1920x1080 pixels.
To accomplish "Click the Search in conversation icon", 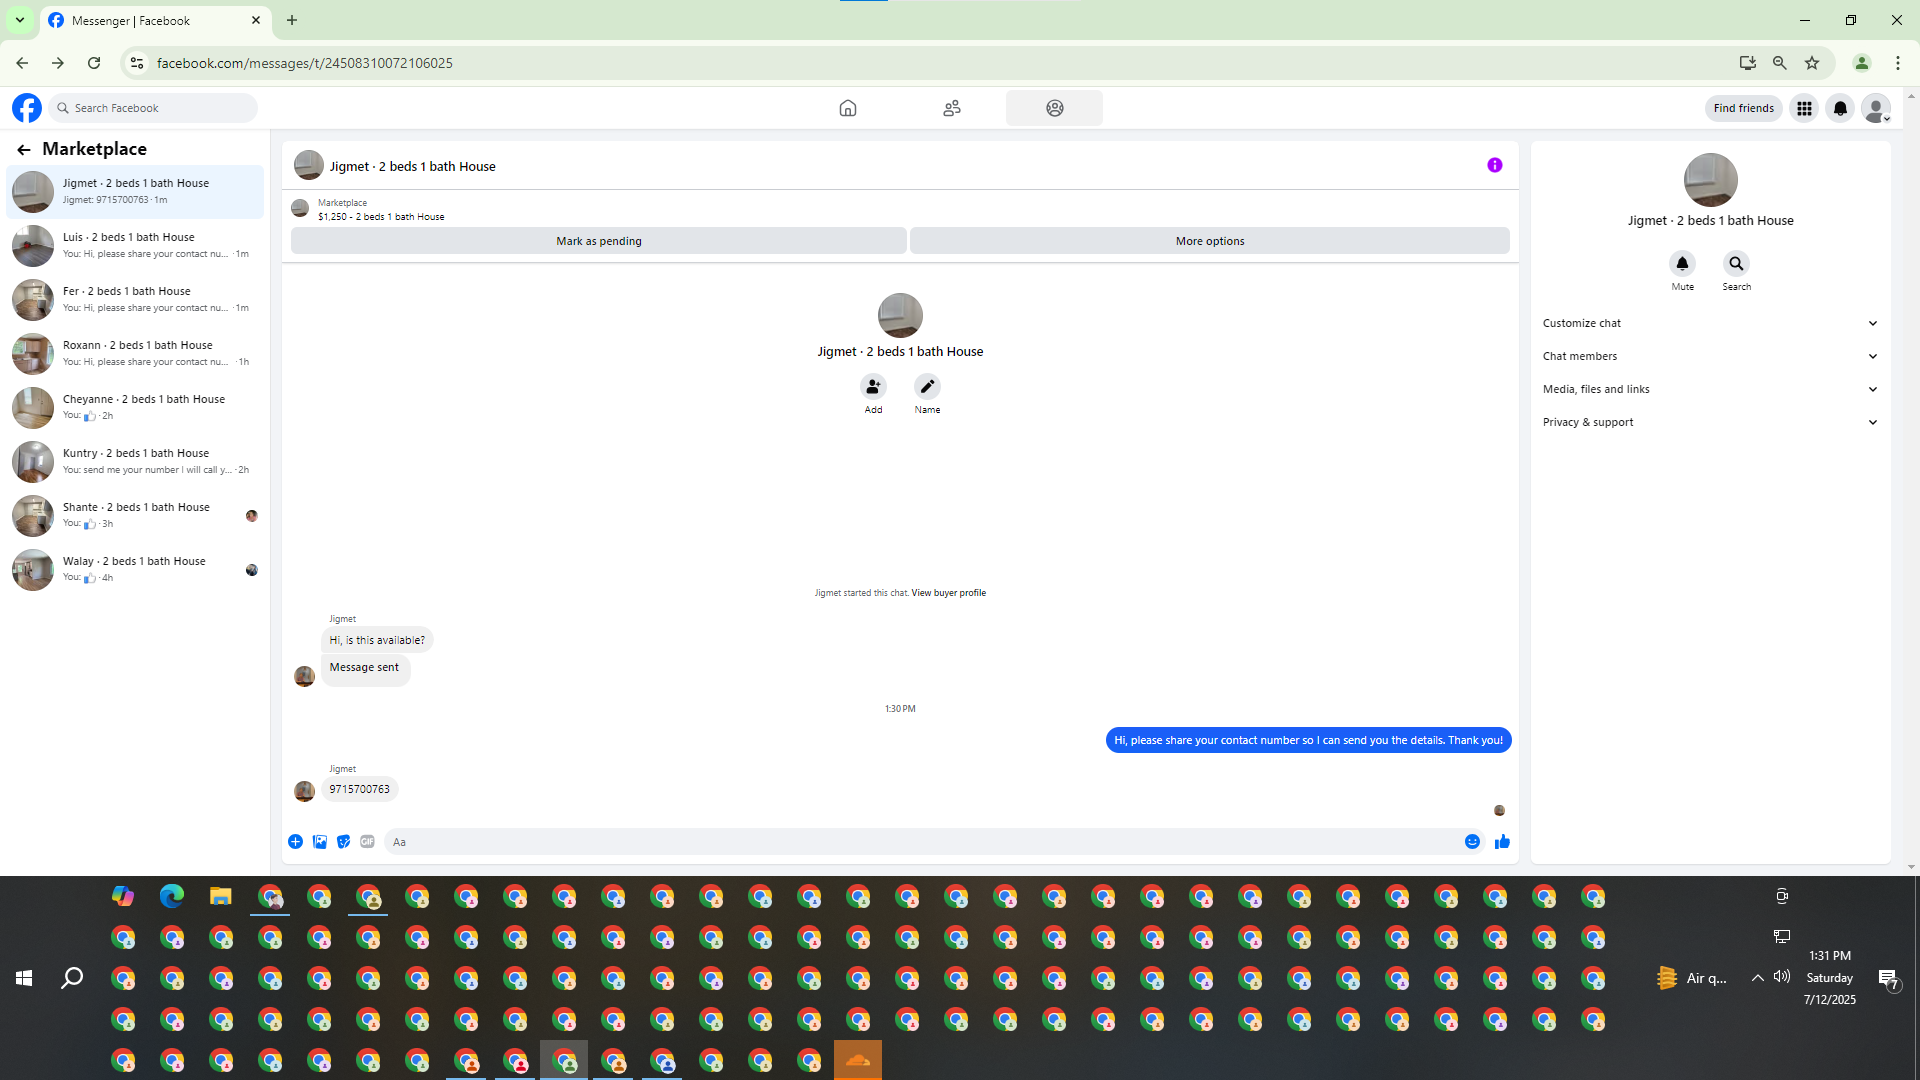I will click(1736, 264).
